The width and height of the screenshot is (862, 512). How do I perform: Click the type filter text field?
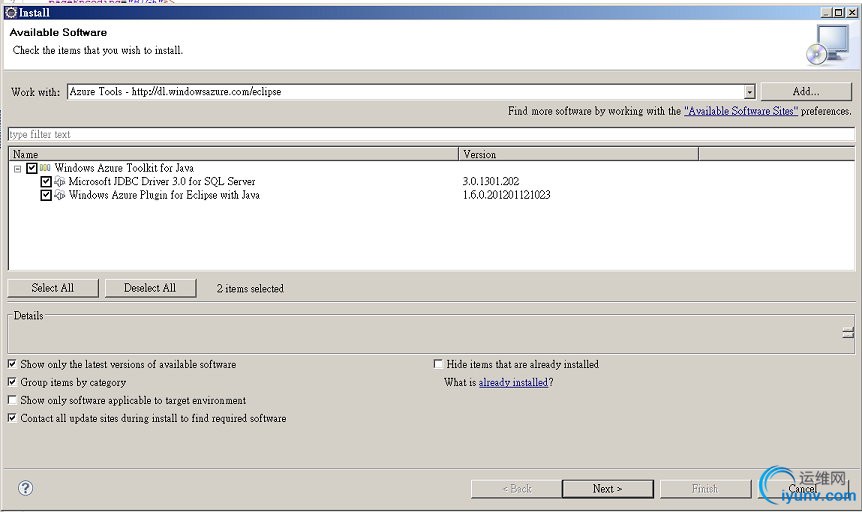(432, 134)
